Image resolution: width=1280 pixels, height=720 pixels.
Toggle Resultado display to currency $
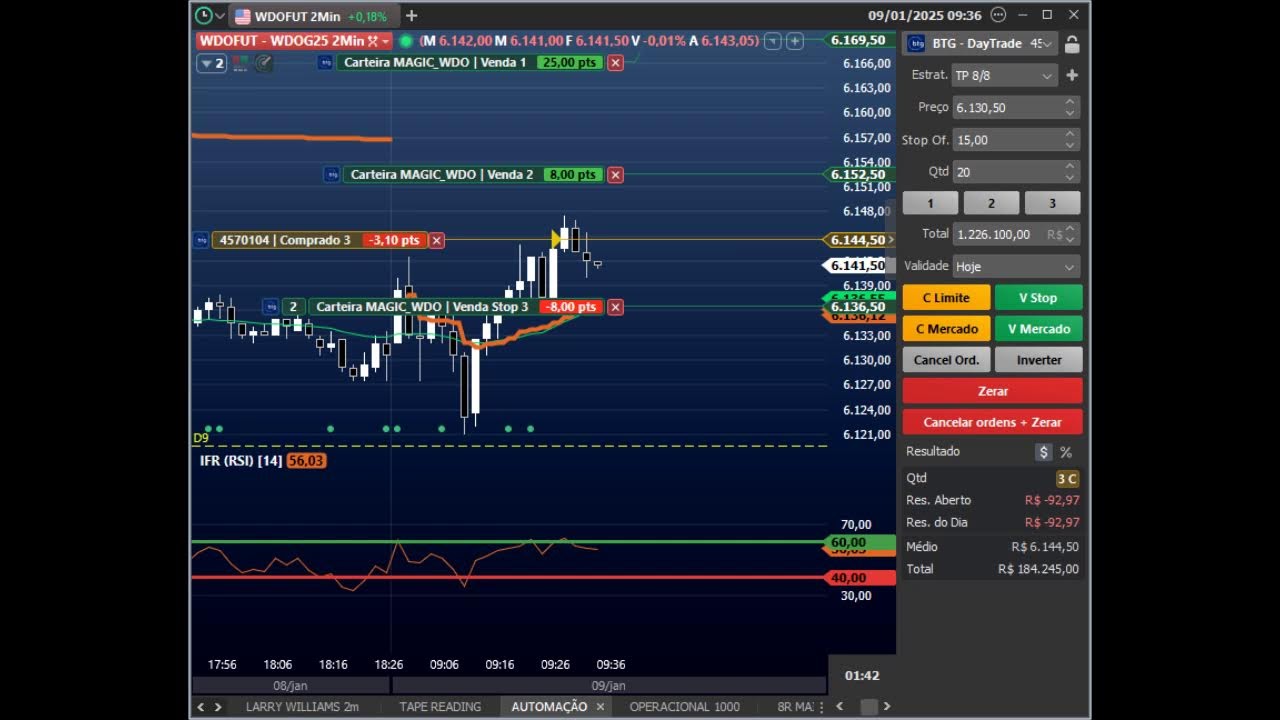[x=1043, y=452]
